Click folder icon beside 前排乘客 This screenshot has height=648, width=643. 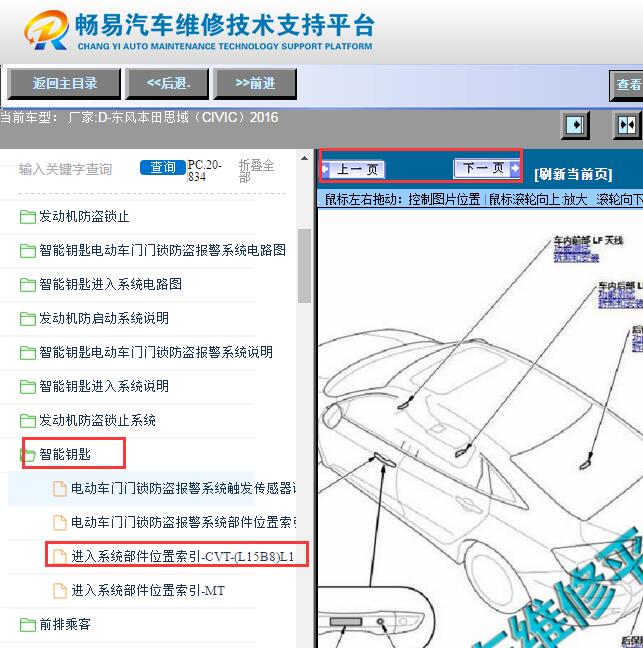(x=27, y=624)
